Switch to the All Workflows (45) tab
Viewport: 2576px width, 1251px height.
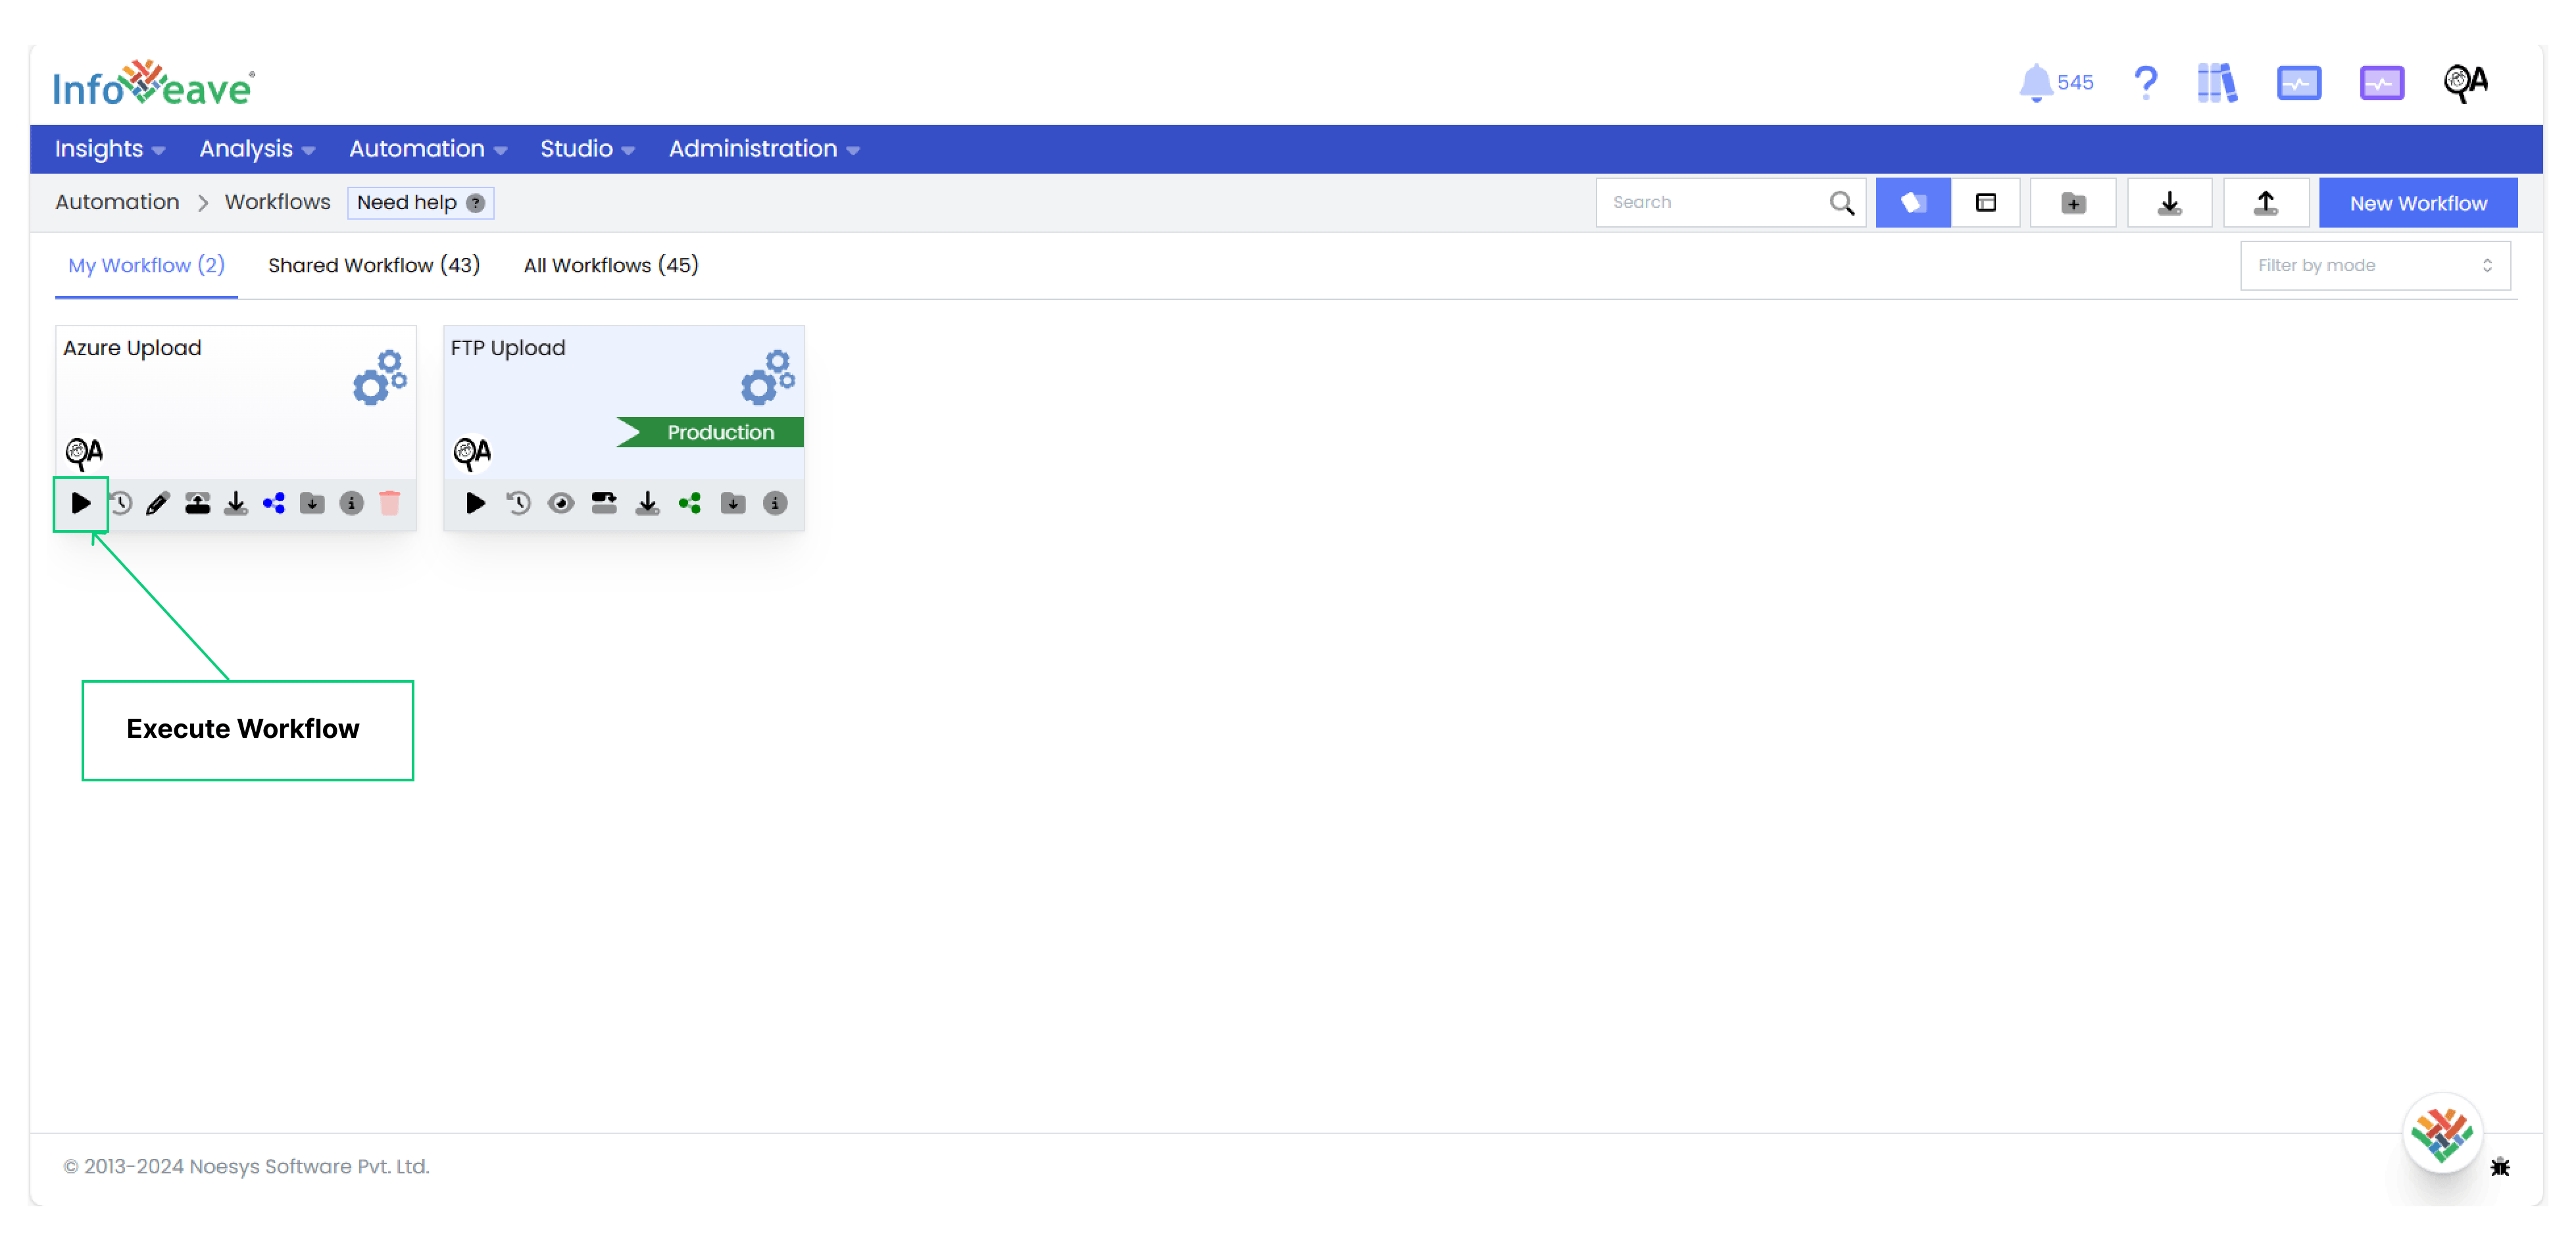click(x=610, y=264)
